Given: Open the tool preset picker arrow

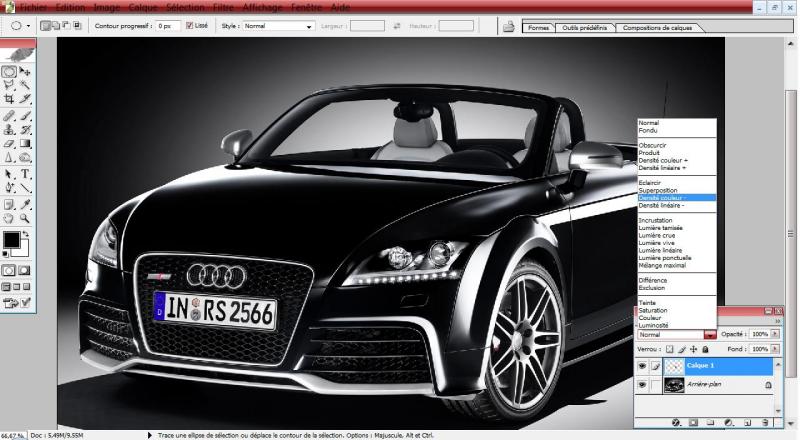Looking at the screenshot, I should coord(29,26).
